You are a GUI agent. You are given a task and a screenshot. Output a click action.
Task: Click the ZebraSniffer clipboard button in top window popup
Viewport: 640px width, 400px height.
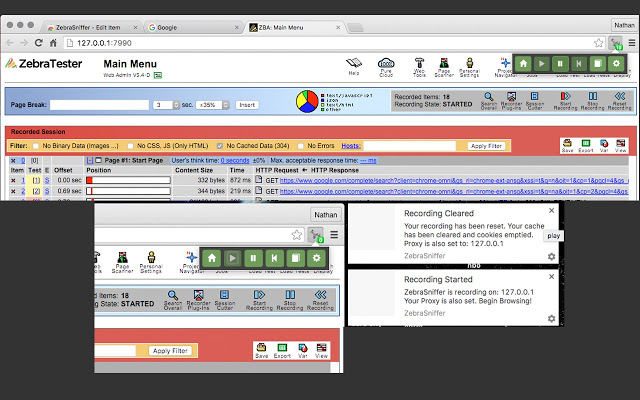598,64
